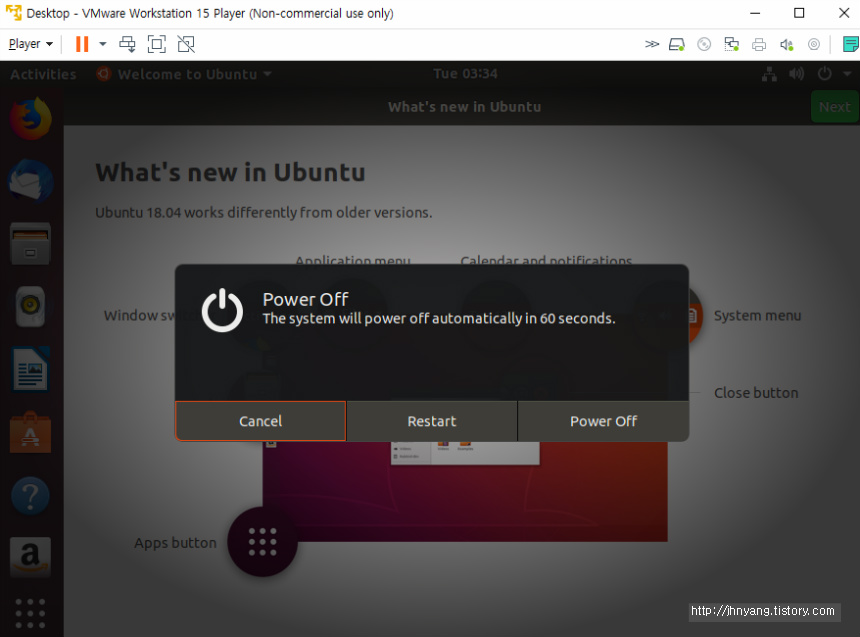The height and width of the screenshot is (637, 860).
Task: Open the CD/DVD drive device icon
Action: (704, 44)
